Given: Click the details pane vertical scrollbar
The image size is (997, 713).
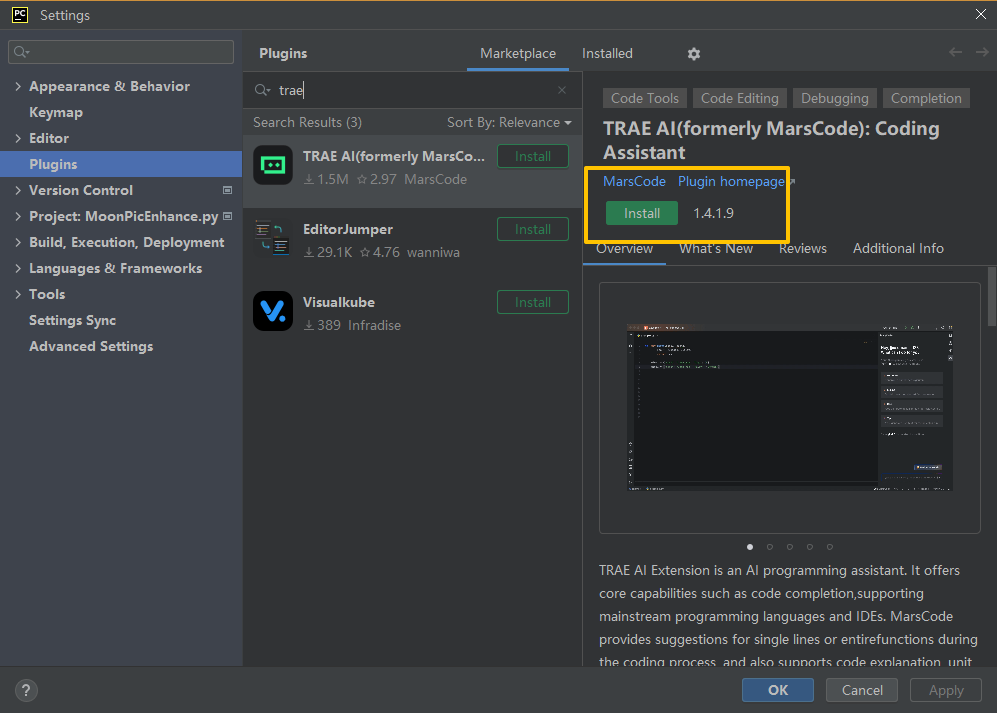Looking at the screenshot, I should tap(992, 296).
